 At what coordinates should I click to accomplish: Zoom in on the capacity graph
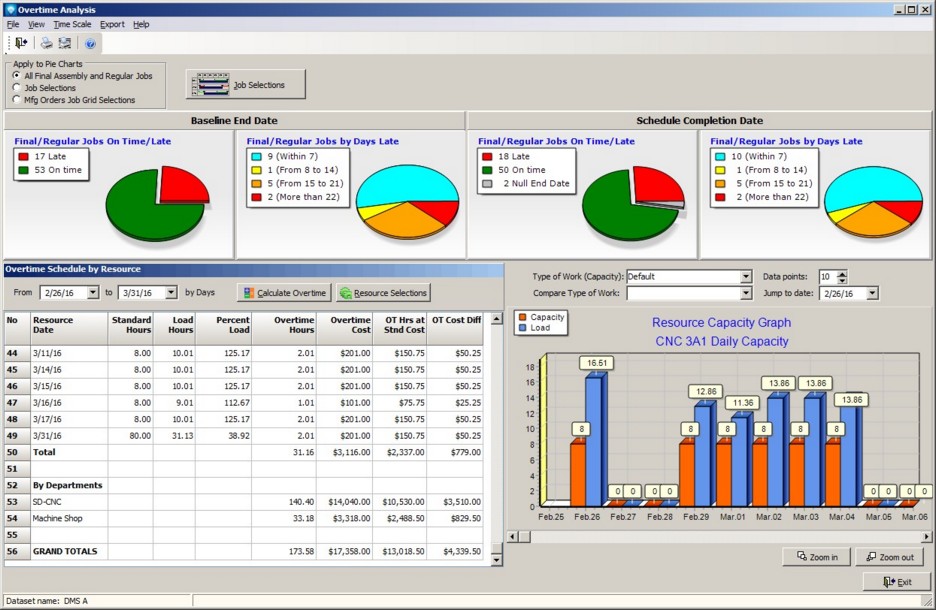(x=816, y=557)
